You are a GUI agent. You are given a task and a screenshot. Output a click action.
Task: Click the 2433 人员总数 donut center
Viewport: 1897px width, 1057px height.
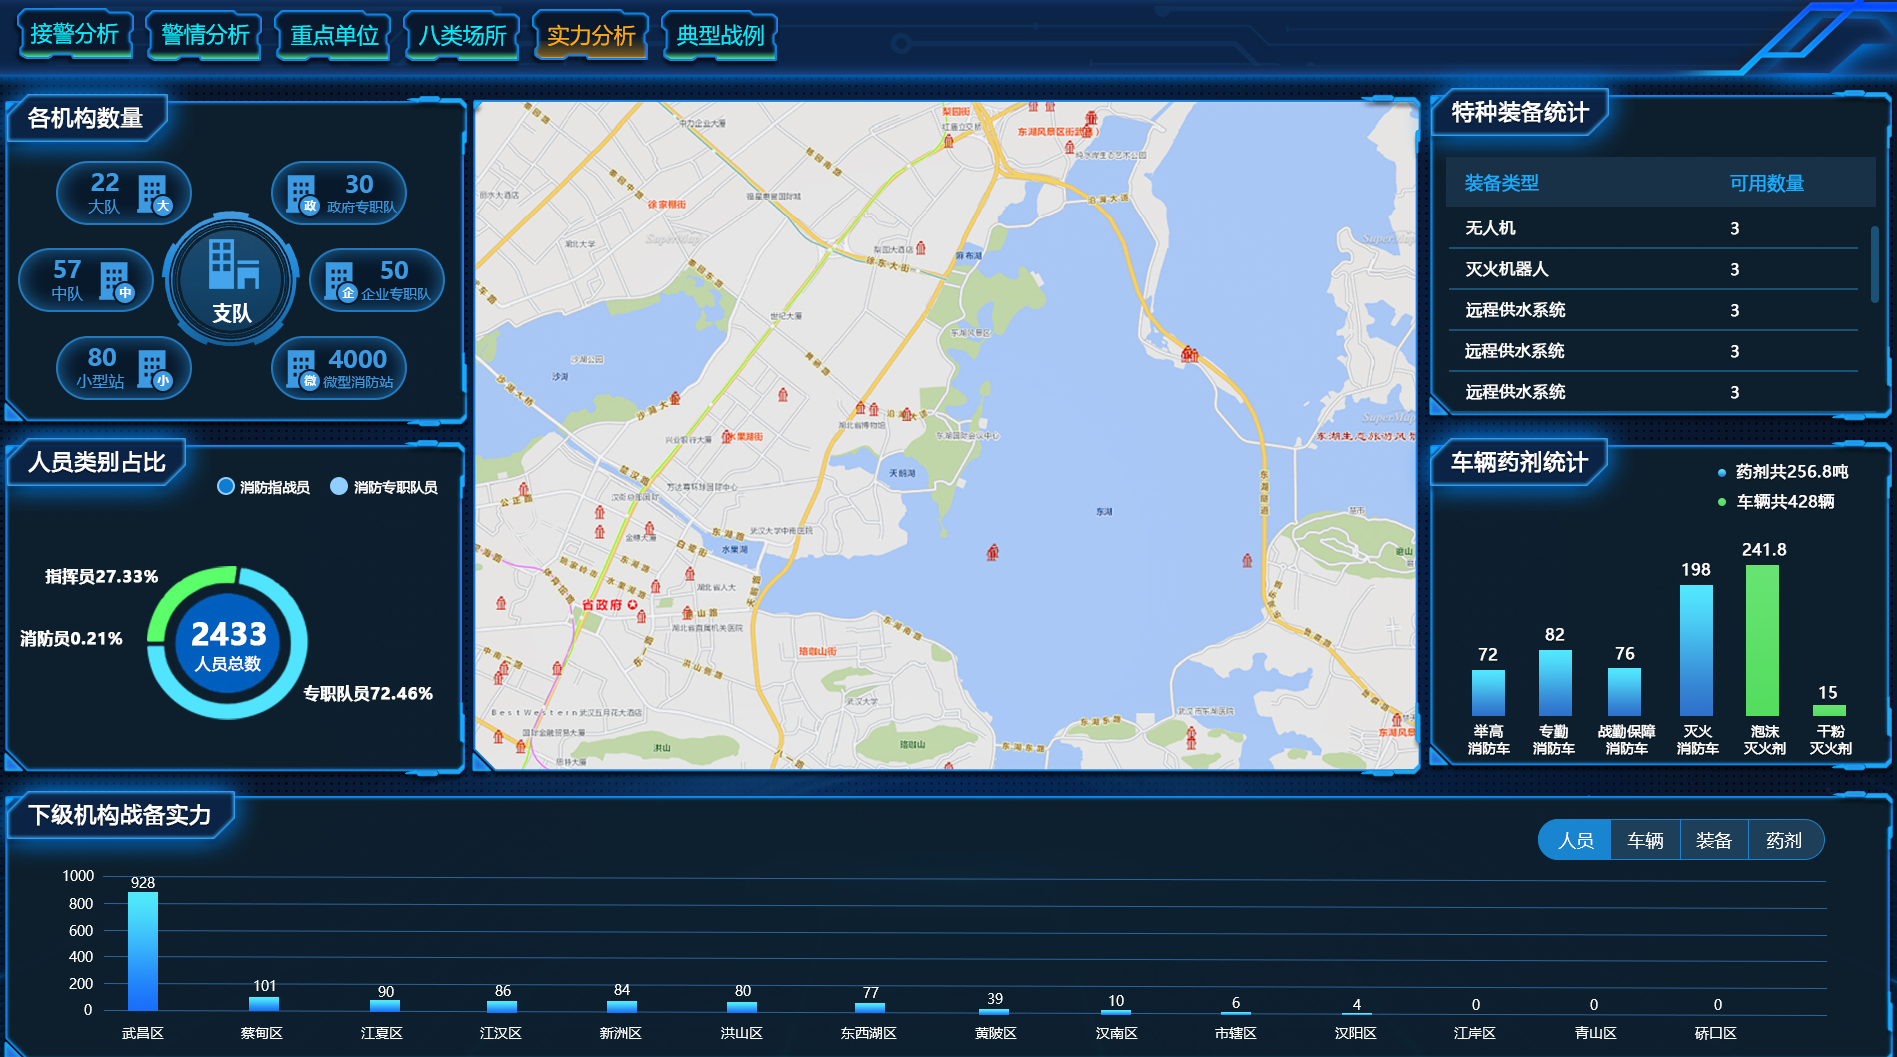228,644
